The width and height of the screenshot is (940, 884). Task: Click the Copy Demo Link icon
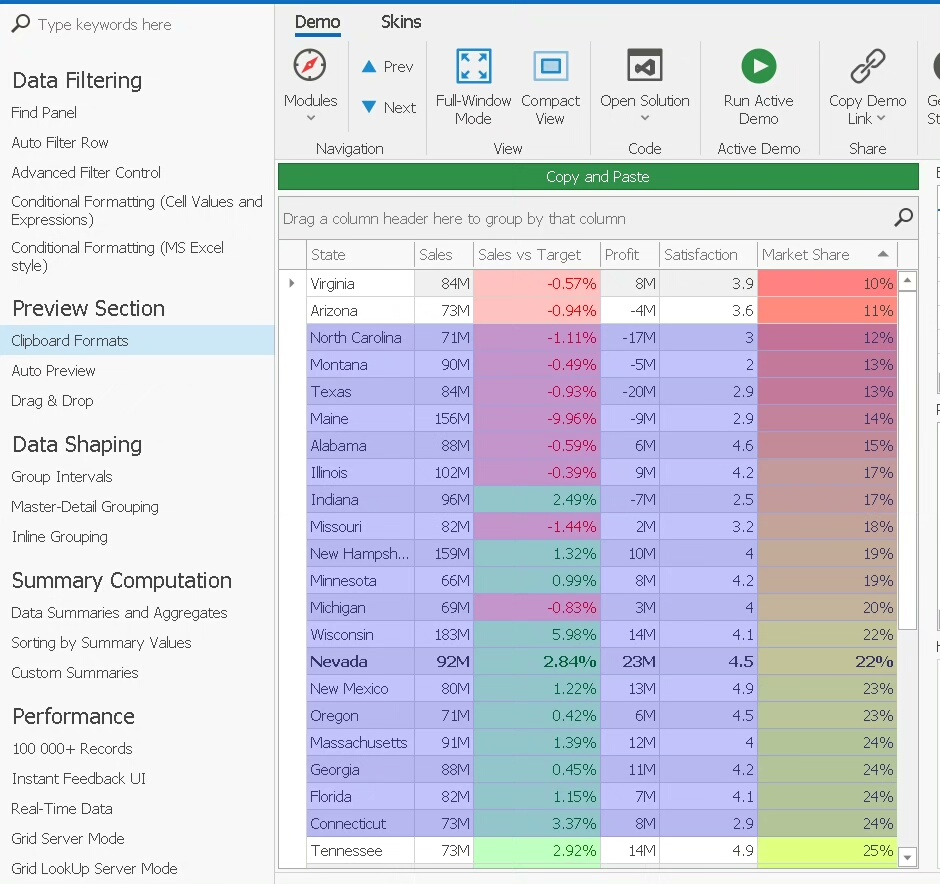(867, 67)
